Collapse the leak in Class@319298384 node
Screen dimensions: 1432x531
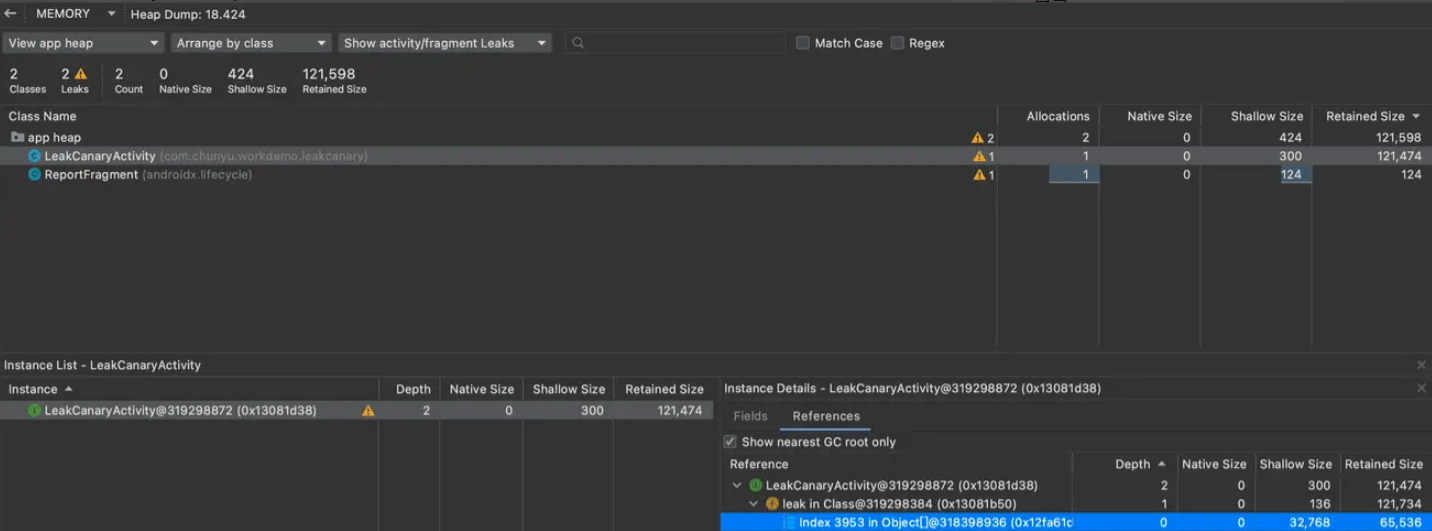755,504
